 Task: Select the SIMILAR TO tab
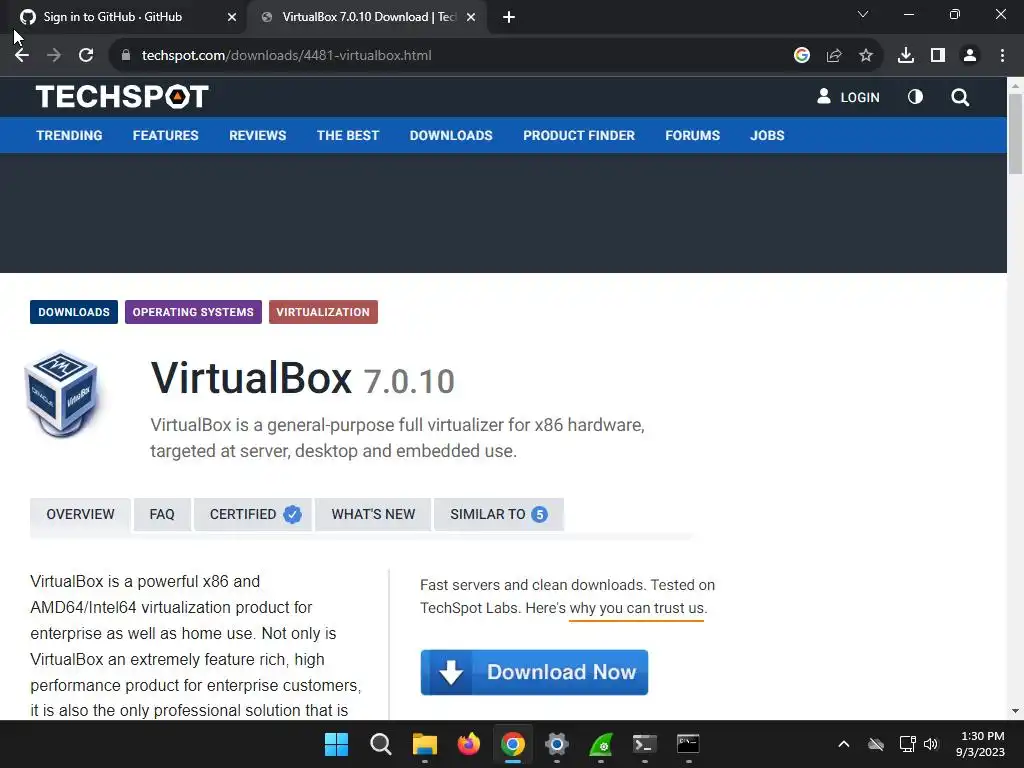[498, 515]
